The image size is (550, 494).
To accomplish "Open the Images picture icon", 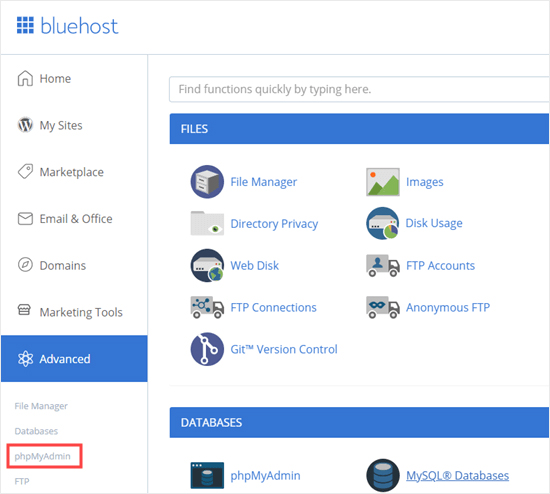I will click(383, 182).
